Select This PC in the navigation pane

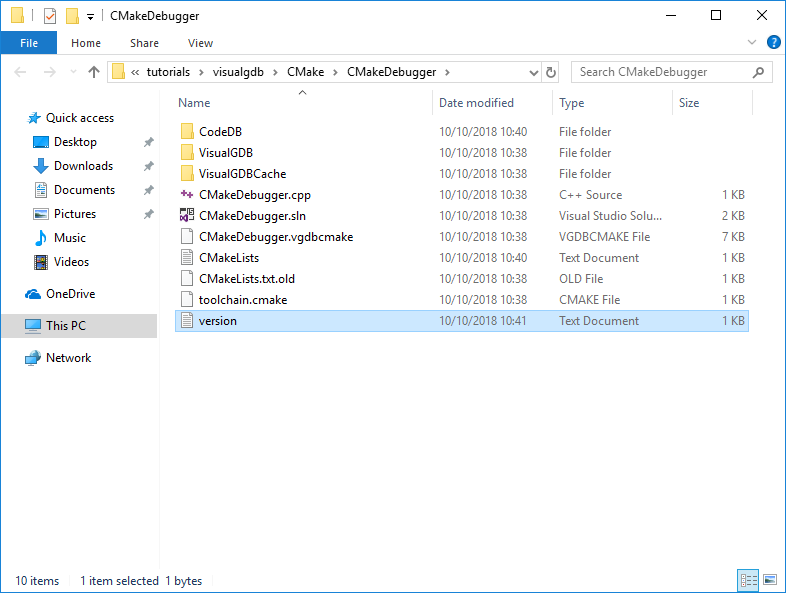click(x=80, y=326)
